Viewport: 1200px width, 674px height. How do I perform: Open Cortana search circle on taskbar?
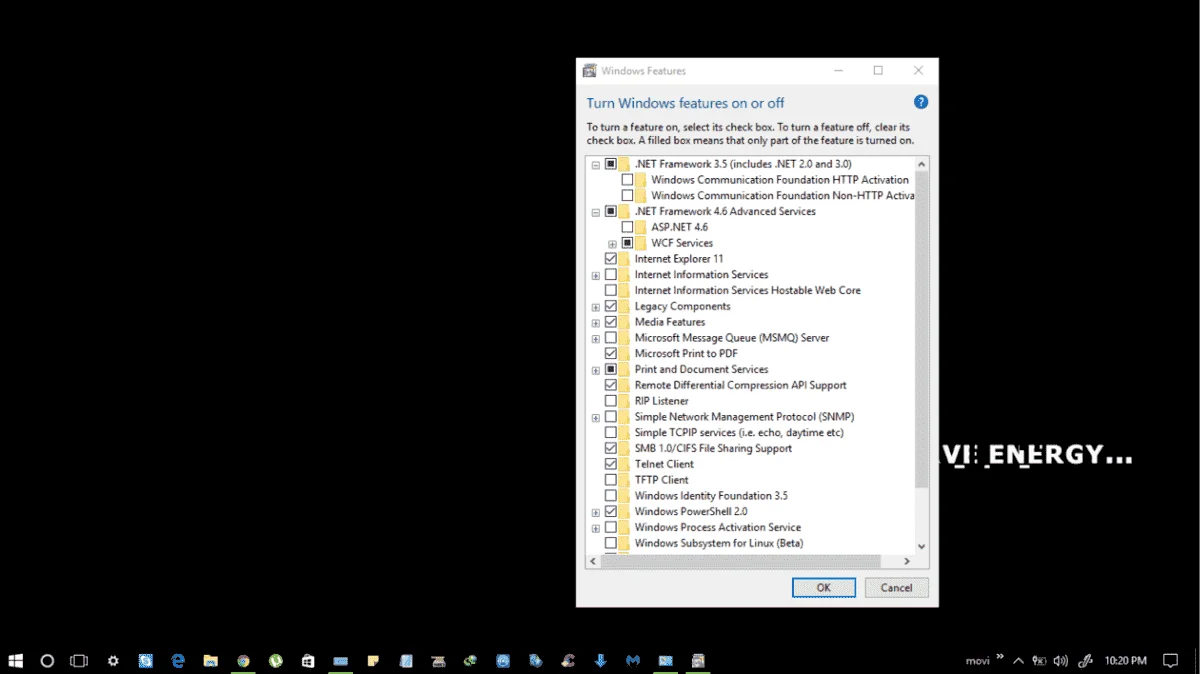coord(47,661)
